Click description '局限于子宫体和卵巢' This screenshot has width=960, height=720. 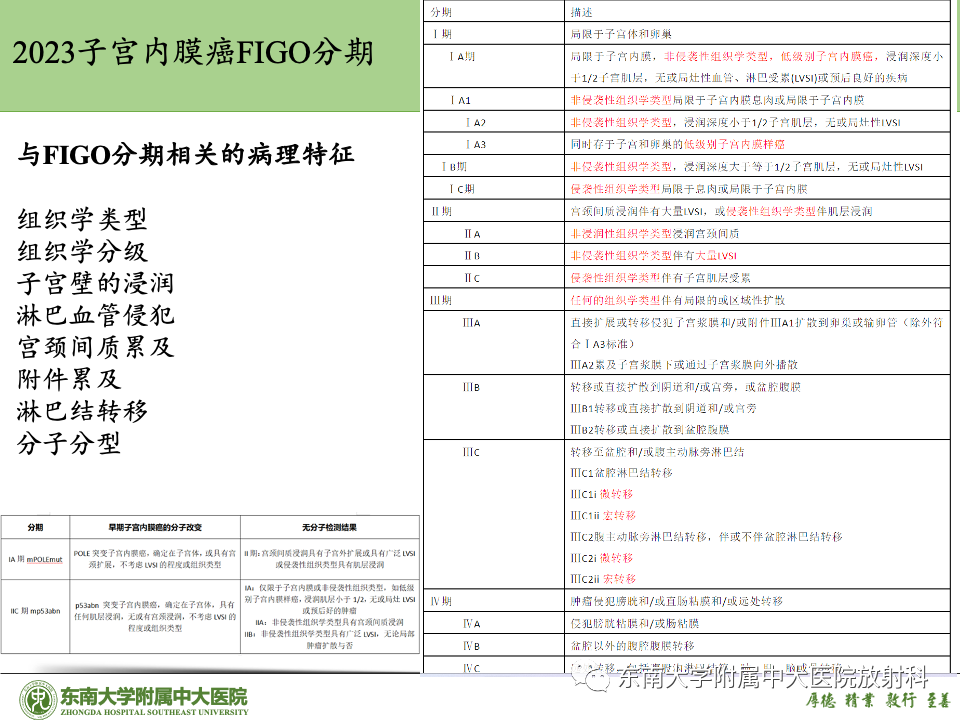coord(621,34)
